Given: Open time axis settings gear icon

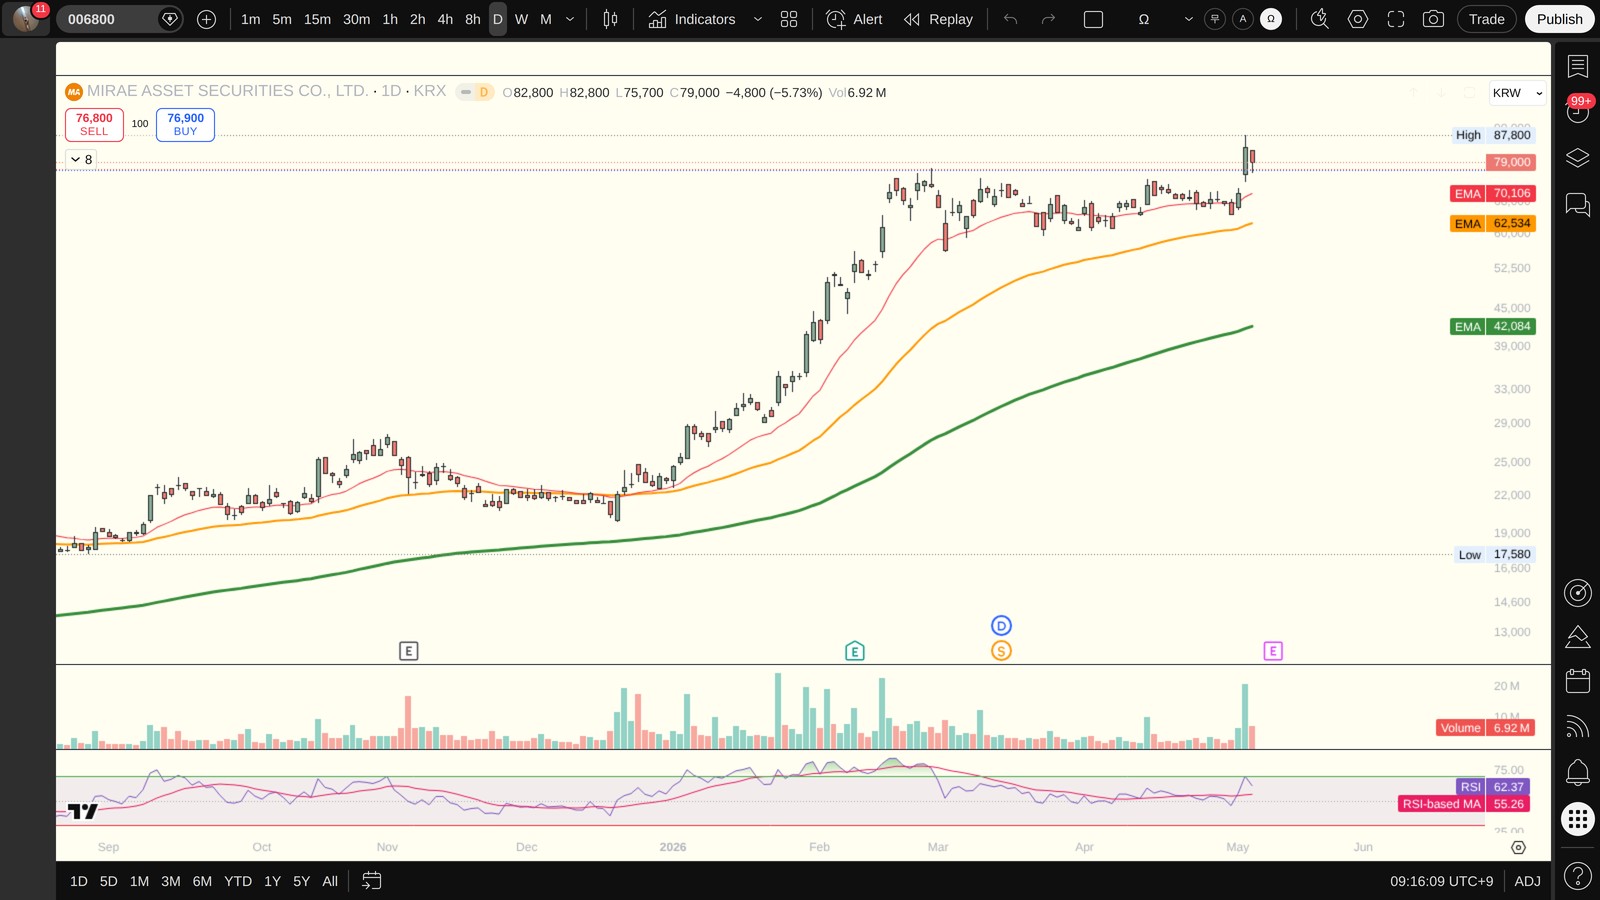Looking at the screenshot, I should 1518,847.
